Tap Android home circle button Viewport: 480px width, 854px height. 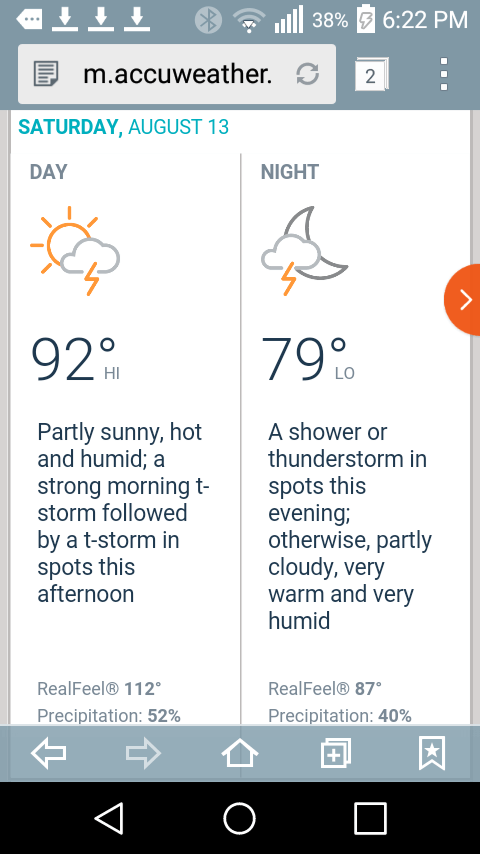click(240, 819)
